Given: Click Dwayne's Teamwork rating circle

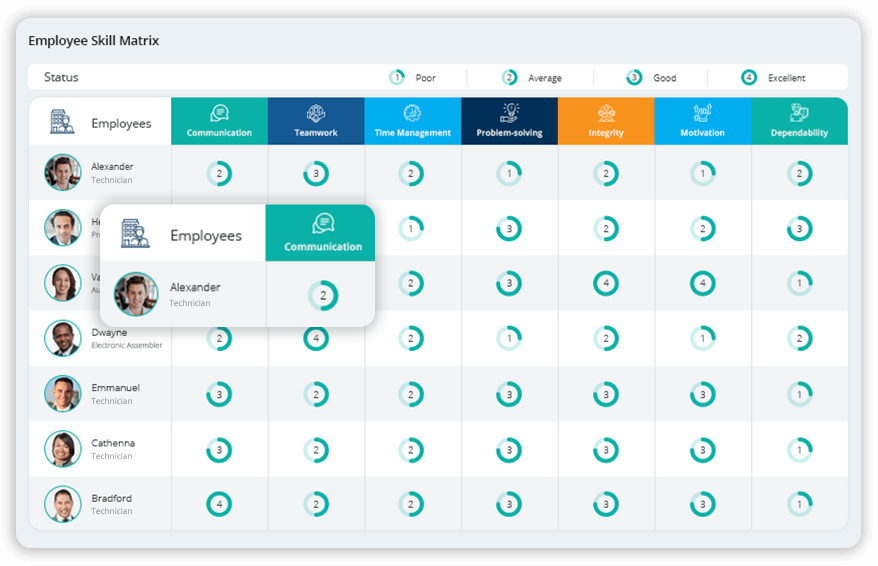Looking at the screenshot, I should (x=316, y=338).
